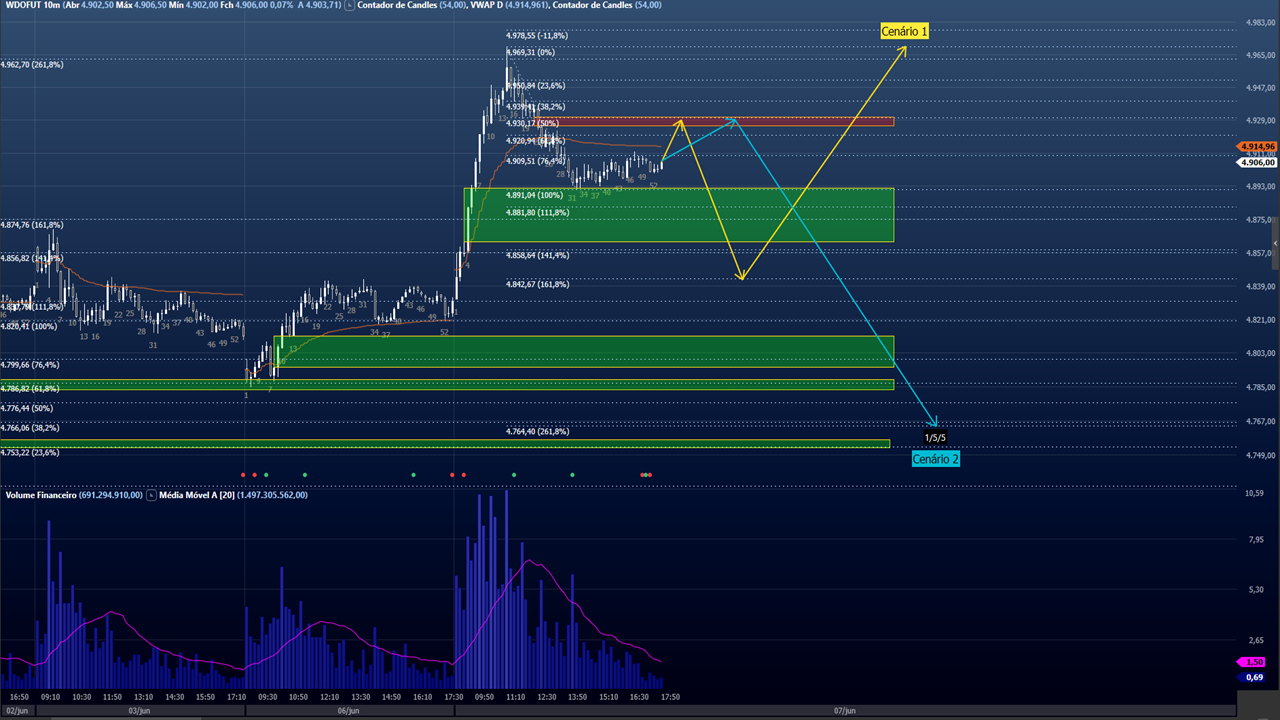Select the Cenário 2 cyan text label
1280x720 pixels.
click(936, 459)
